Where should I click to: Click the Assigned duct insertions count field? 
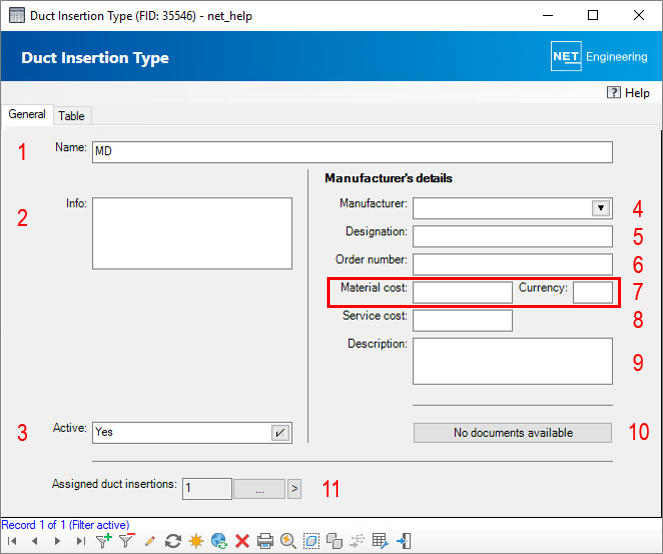click(x=207, y=489)
